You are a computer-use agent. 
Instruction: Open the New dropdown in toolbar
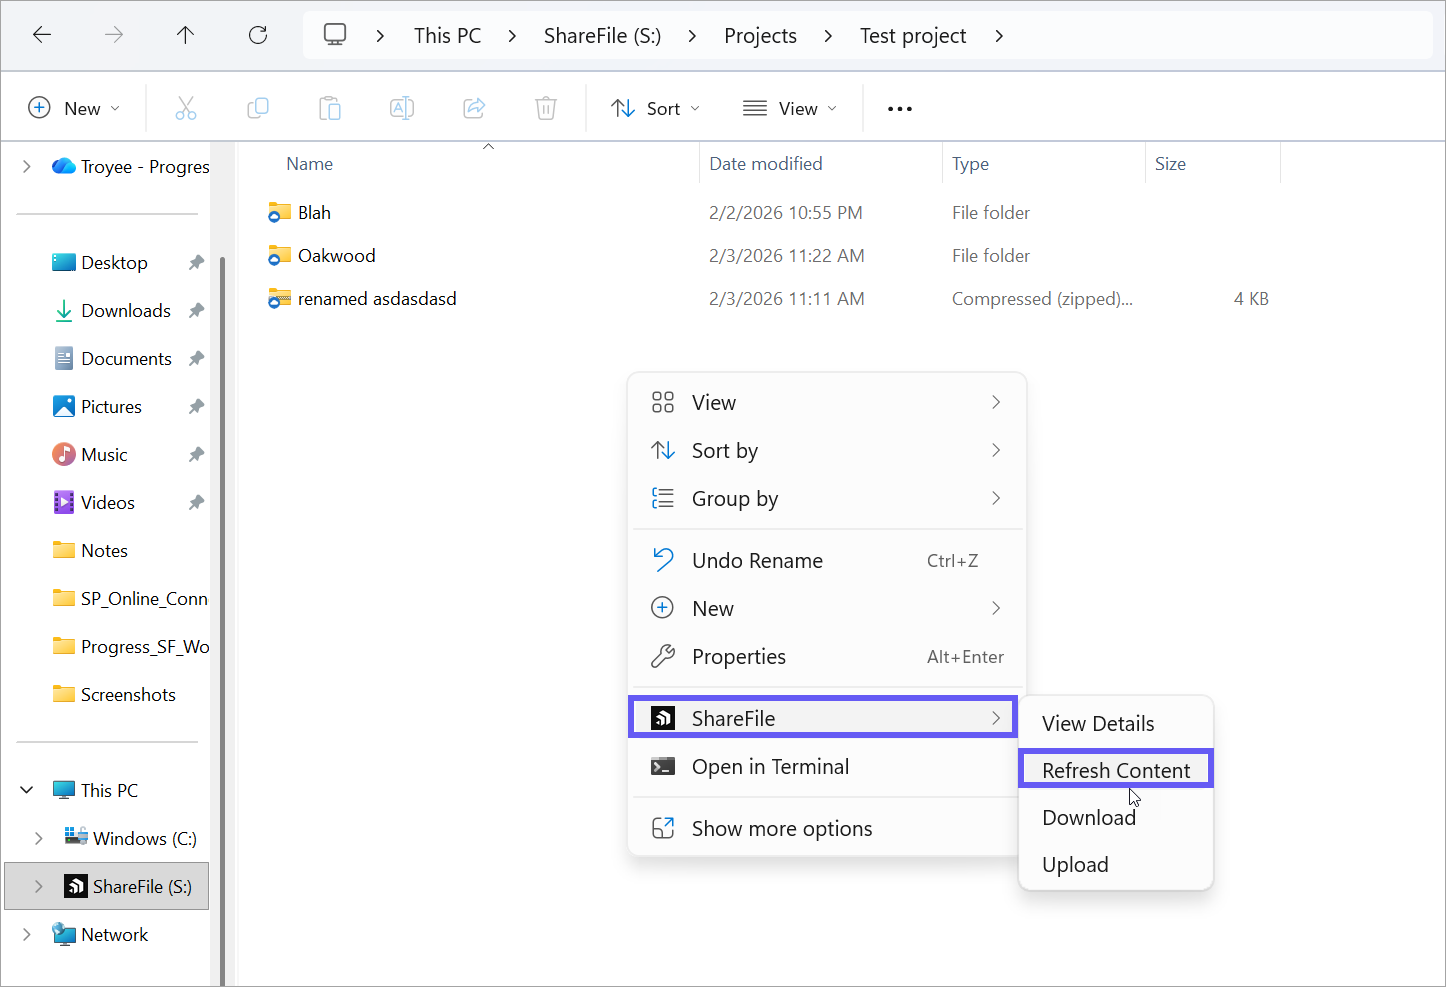tap(74, 108)
